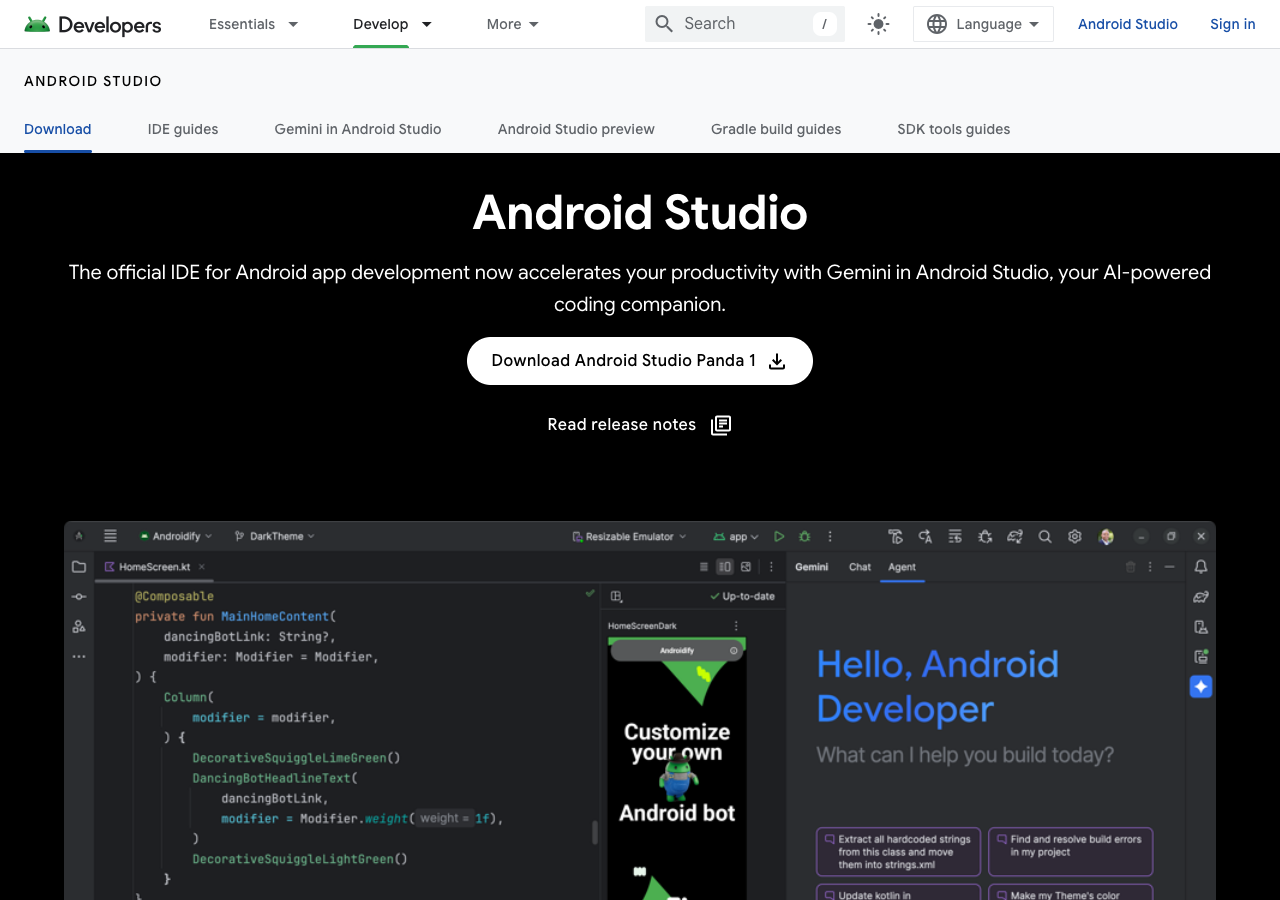The height and width of the screenshot is (900, 1280).
Task: Sync the project with Gradle files
Action: pos(1015,536)
